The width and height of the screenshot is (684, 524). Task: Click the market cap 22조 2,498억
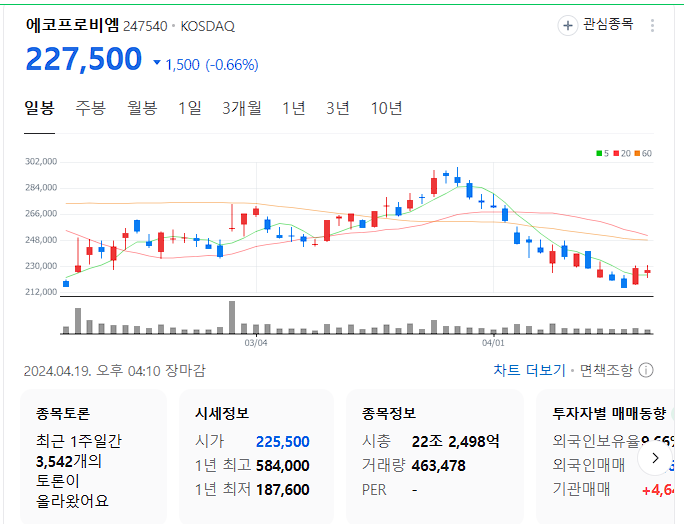[x=455, y=442]
